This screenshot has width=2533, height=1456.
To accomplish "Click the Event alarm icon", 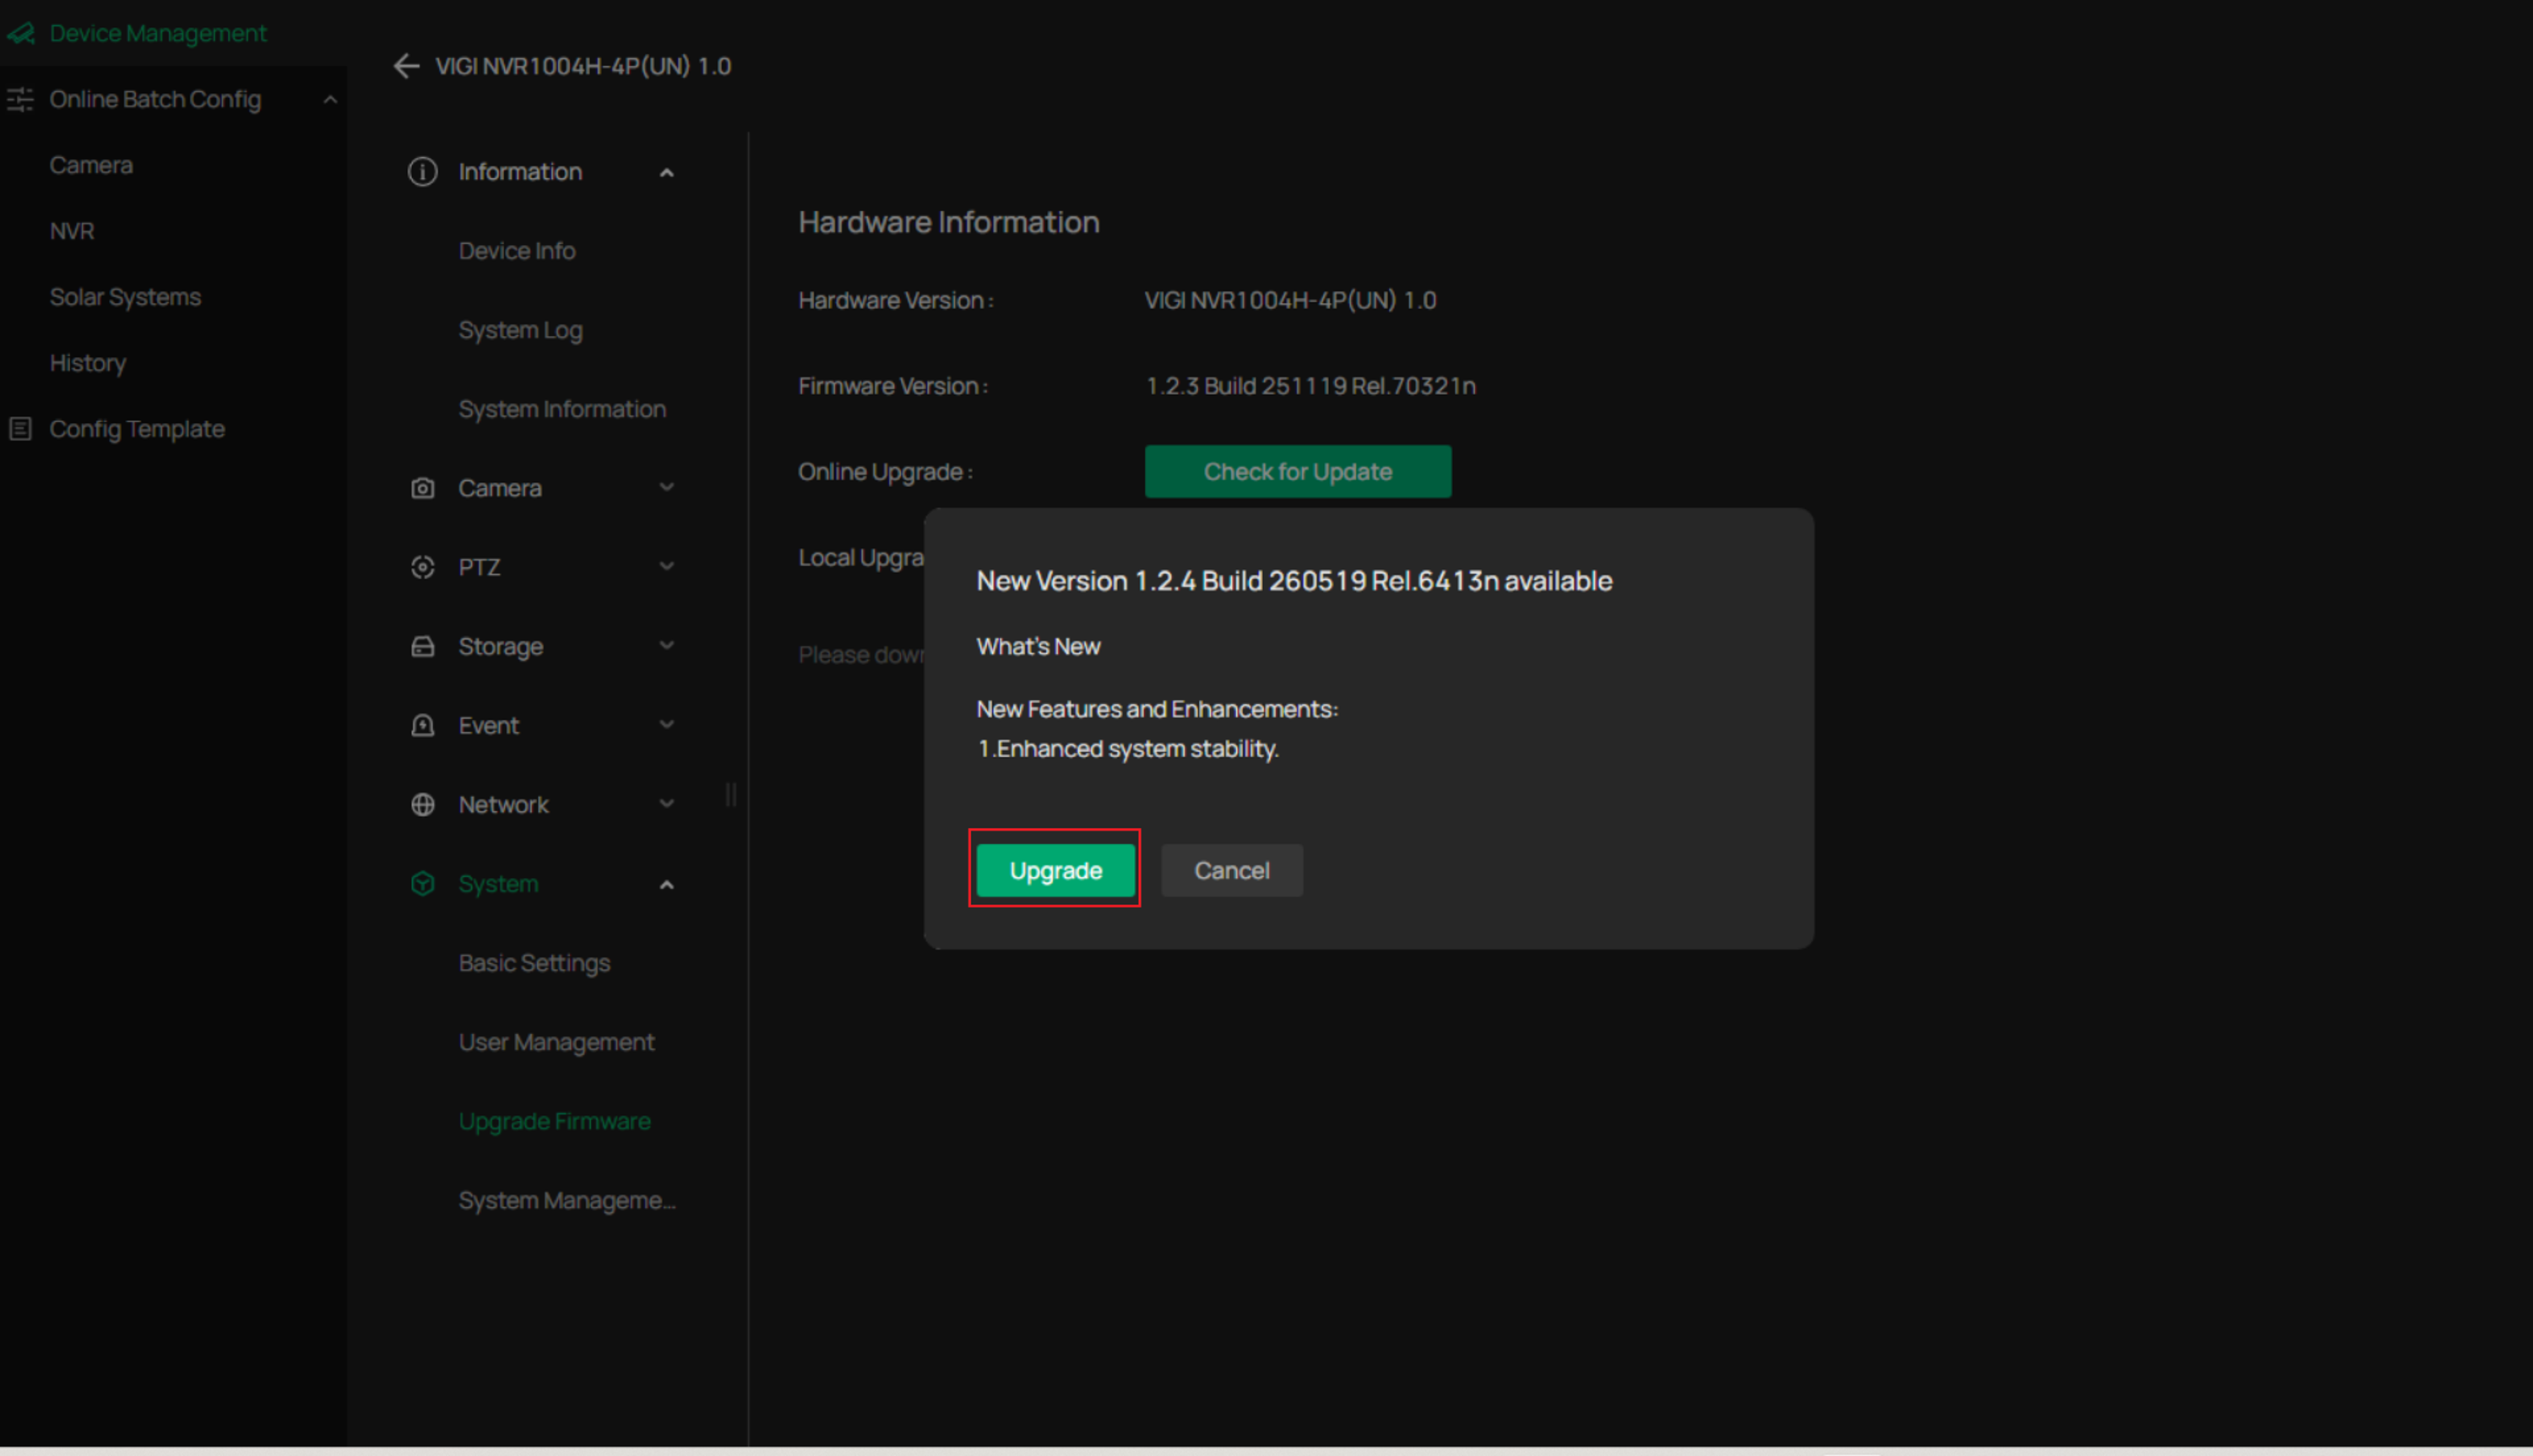I will [x=423, y=726].
